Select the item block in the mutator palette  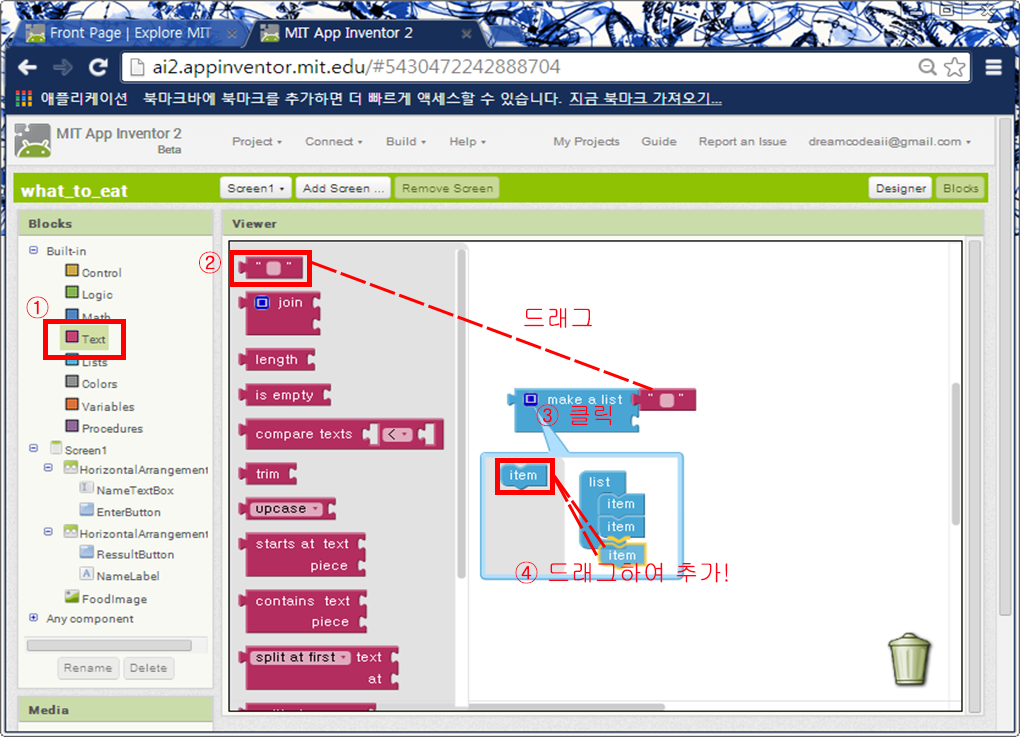pos(524,476)
